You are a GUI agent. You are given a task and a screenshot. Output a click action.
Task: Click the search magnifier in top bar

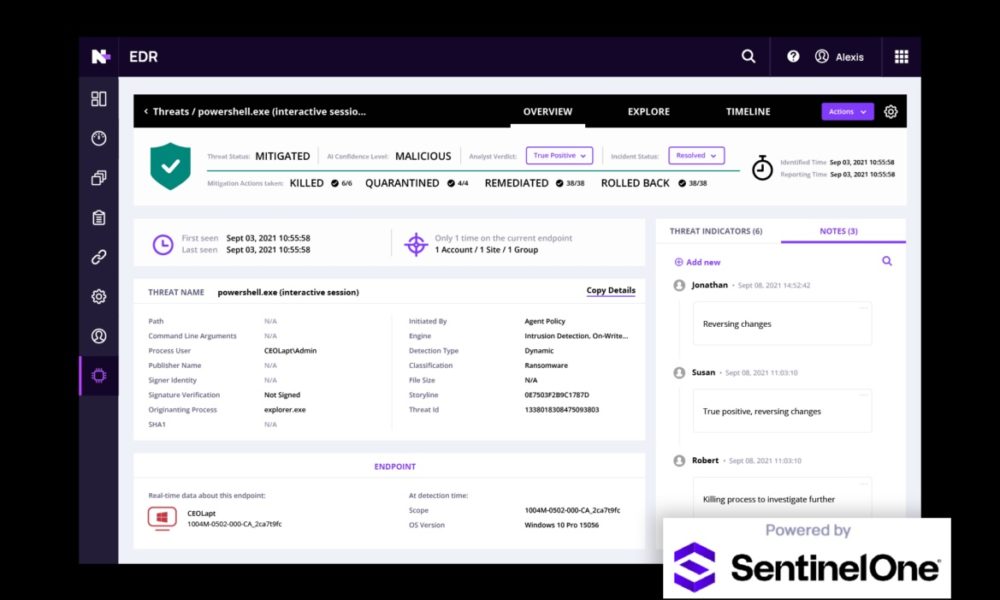pyautogui.click(x=748, y=57)
